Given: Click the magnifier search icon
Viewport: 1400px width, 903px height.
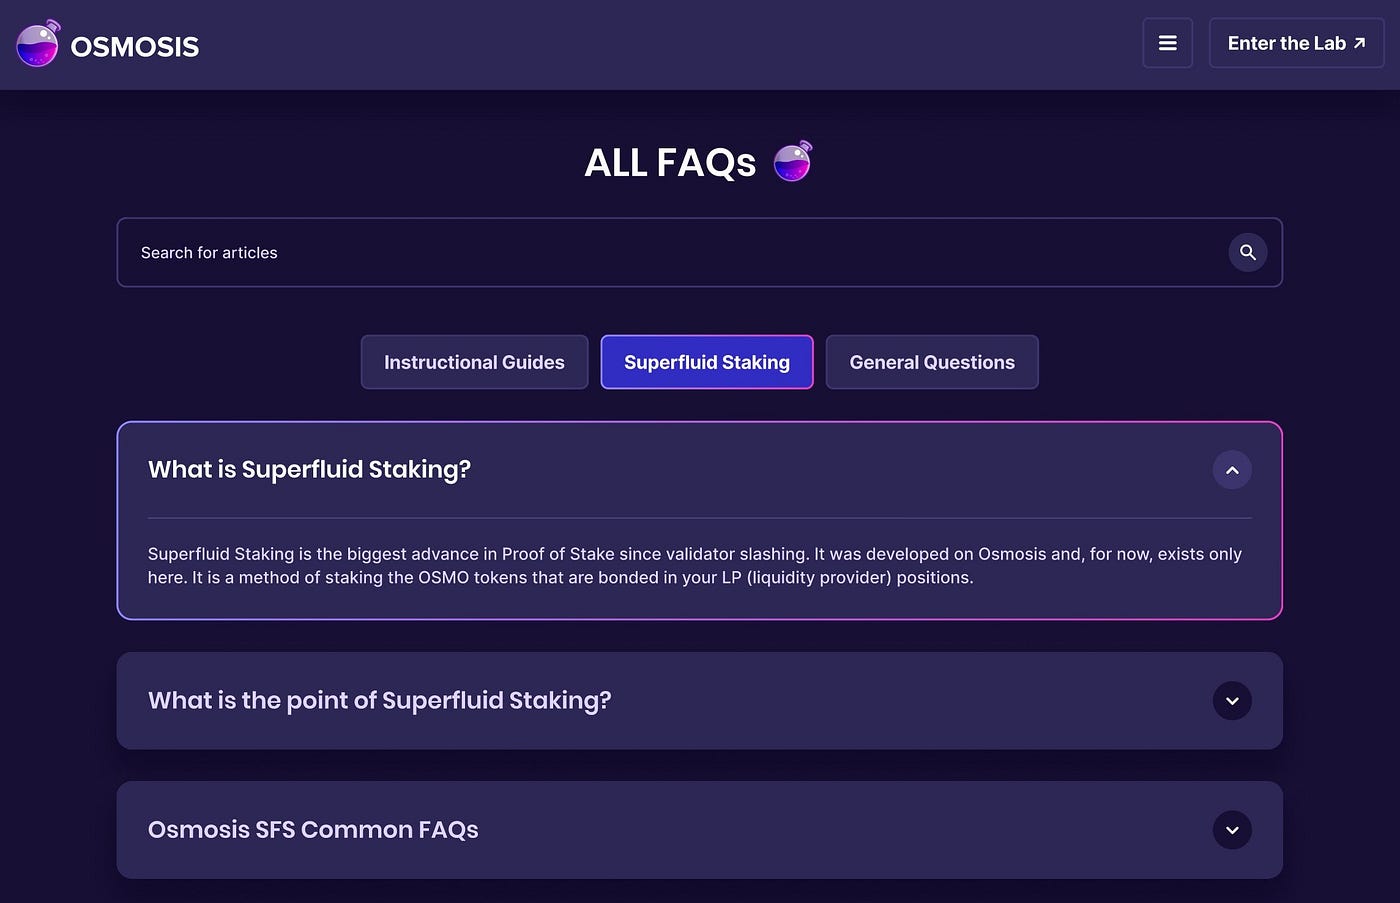Looking at the screenshot, I should (1247, 252).
